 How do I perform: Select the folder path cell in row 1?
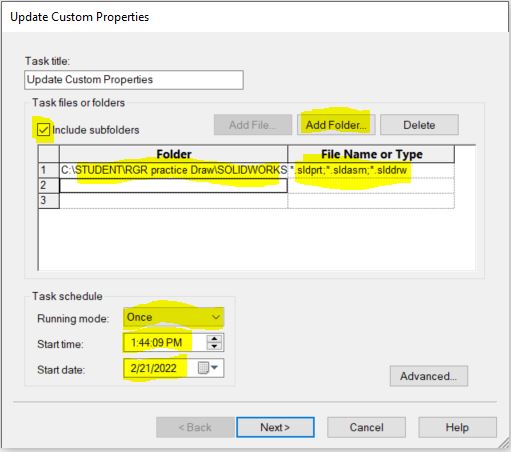[173, 170]
